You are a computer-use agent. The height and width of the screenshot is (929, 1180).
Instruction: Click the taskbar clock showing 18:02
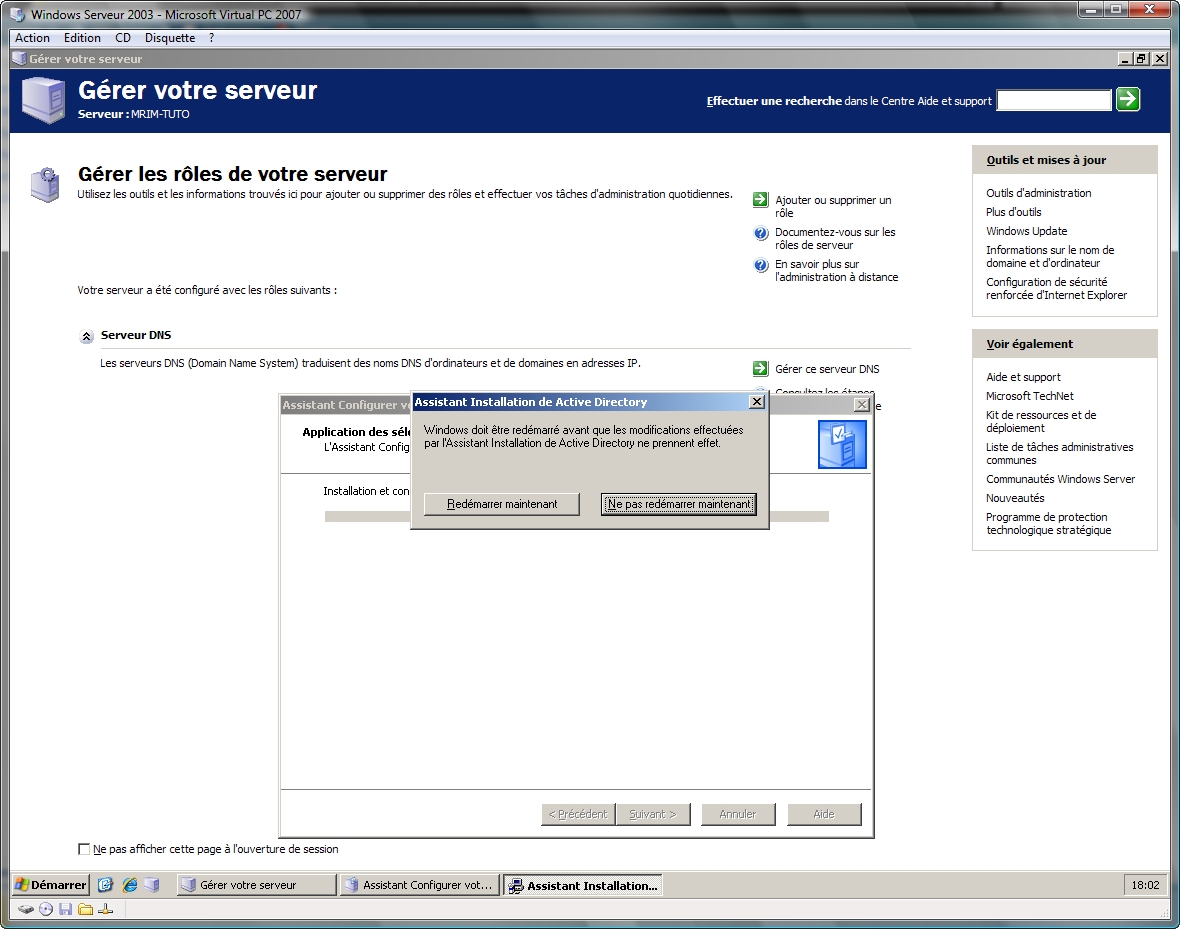click(x=1145, y=885)
